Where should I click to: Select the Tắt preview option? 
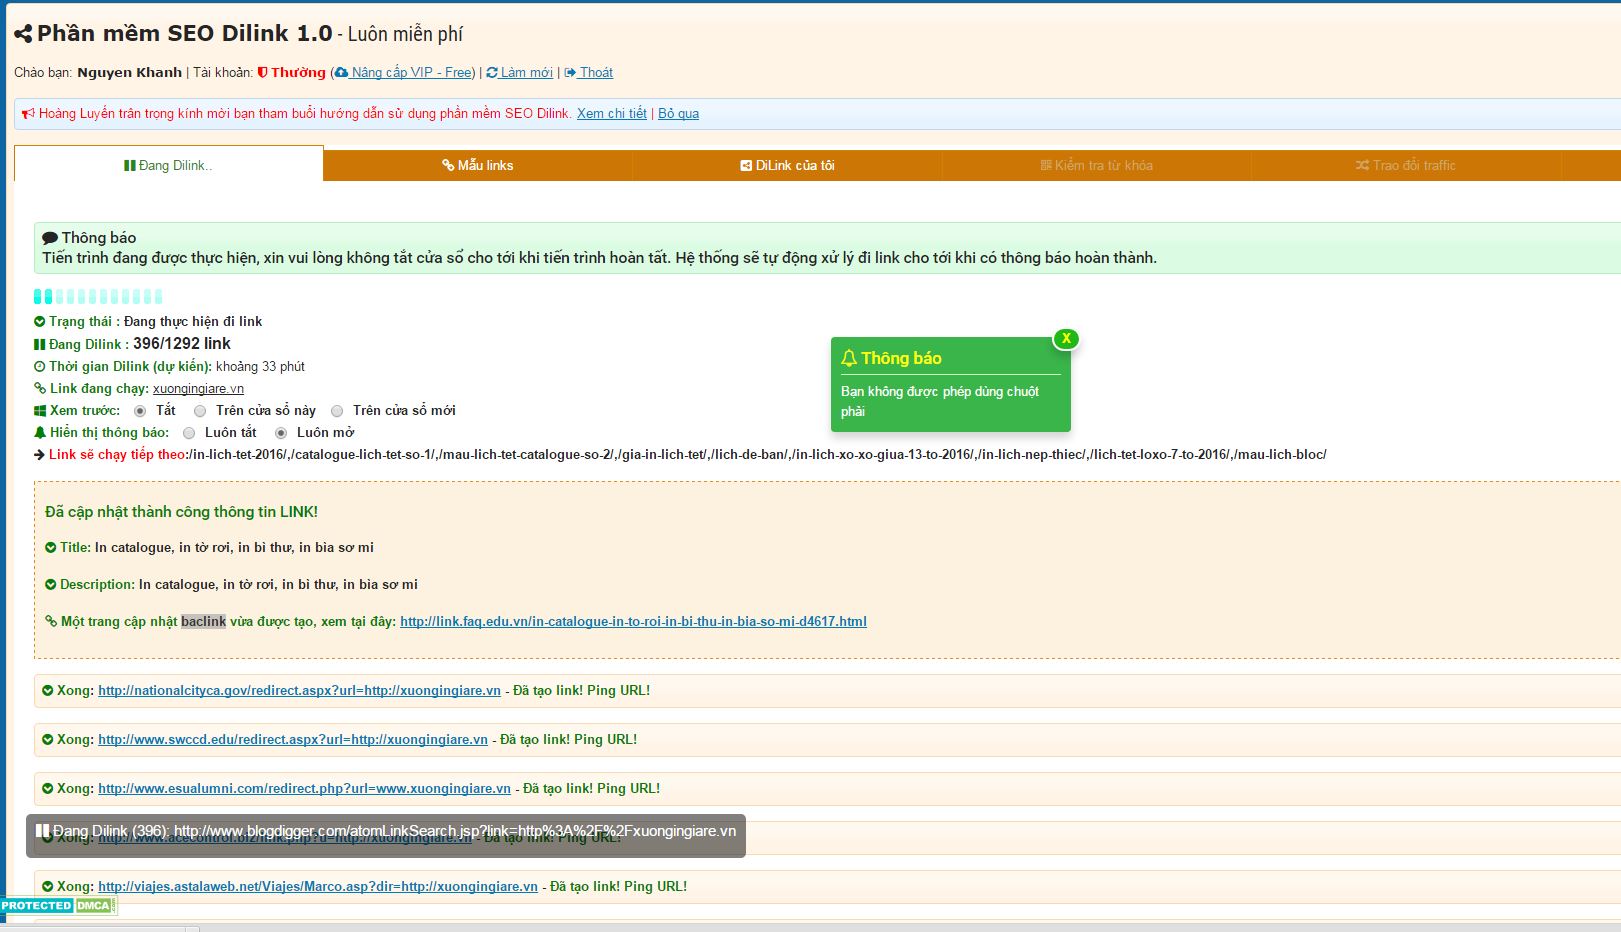point(140,411)
